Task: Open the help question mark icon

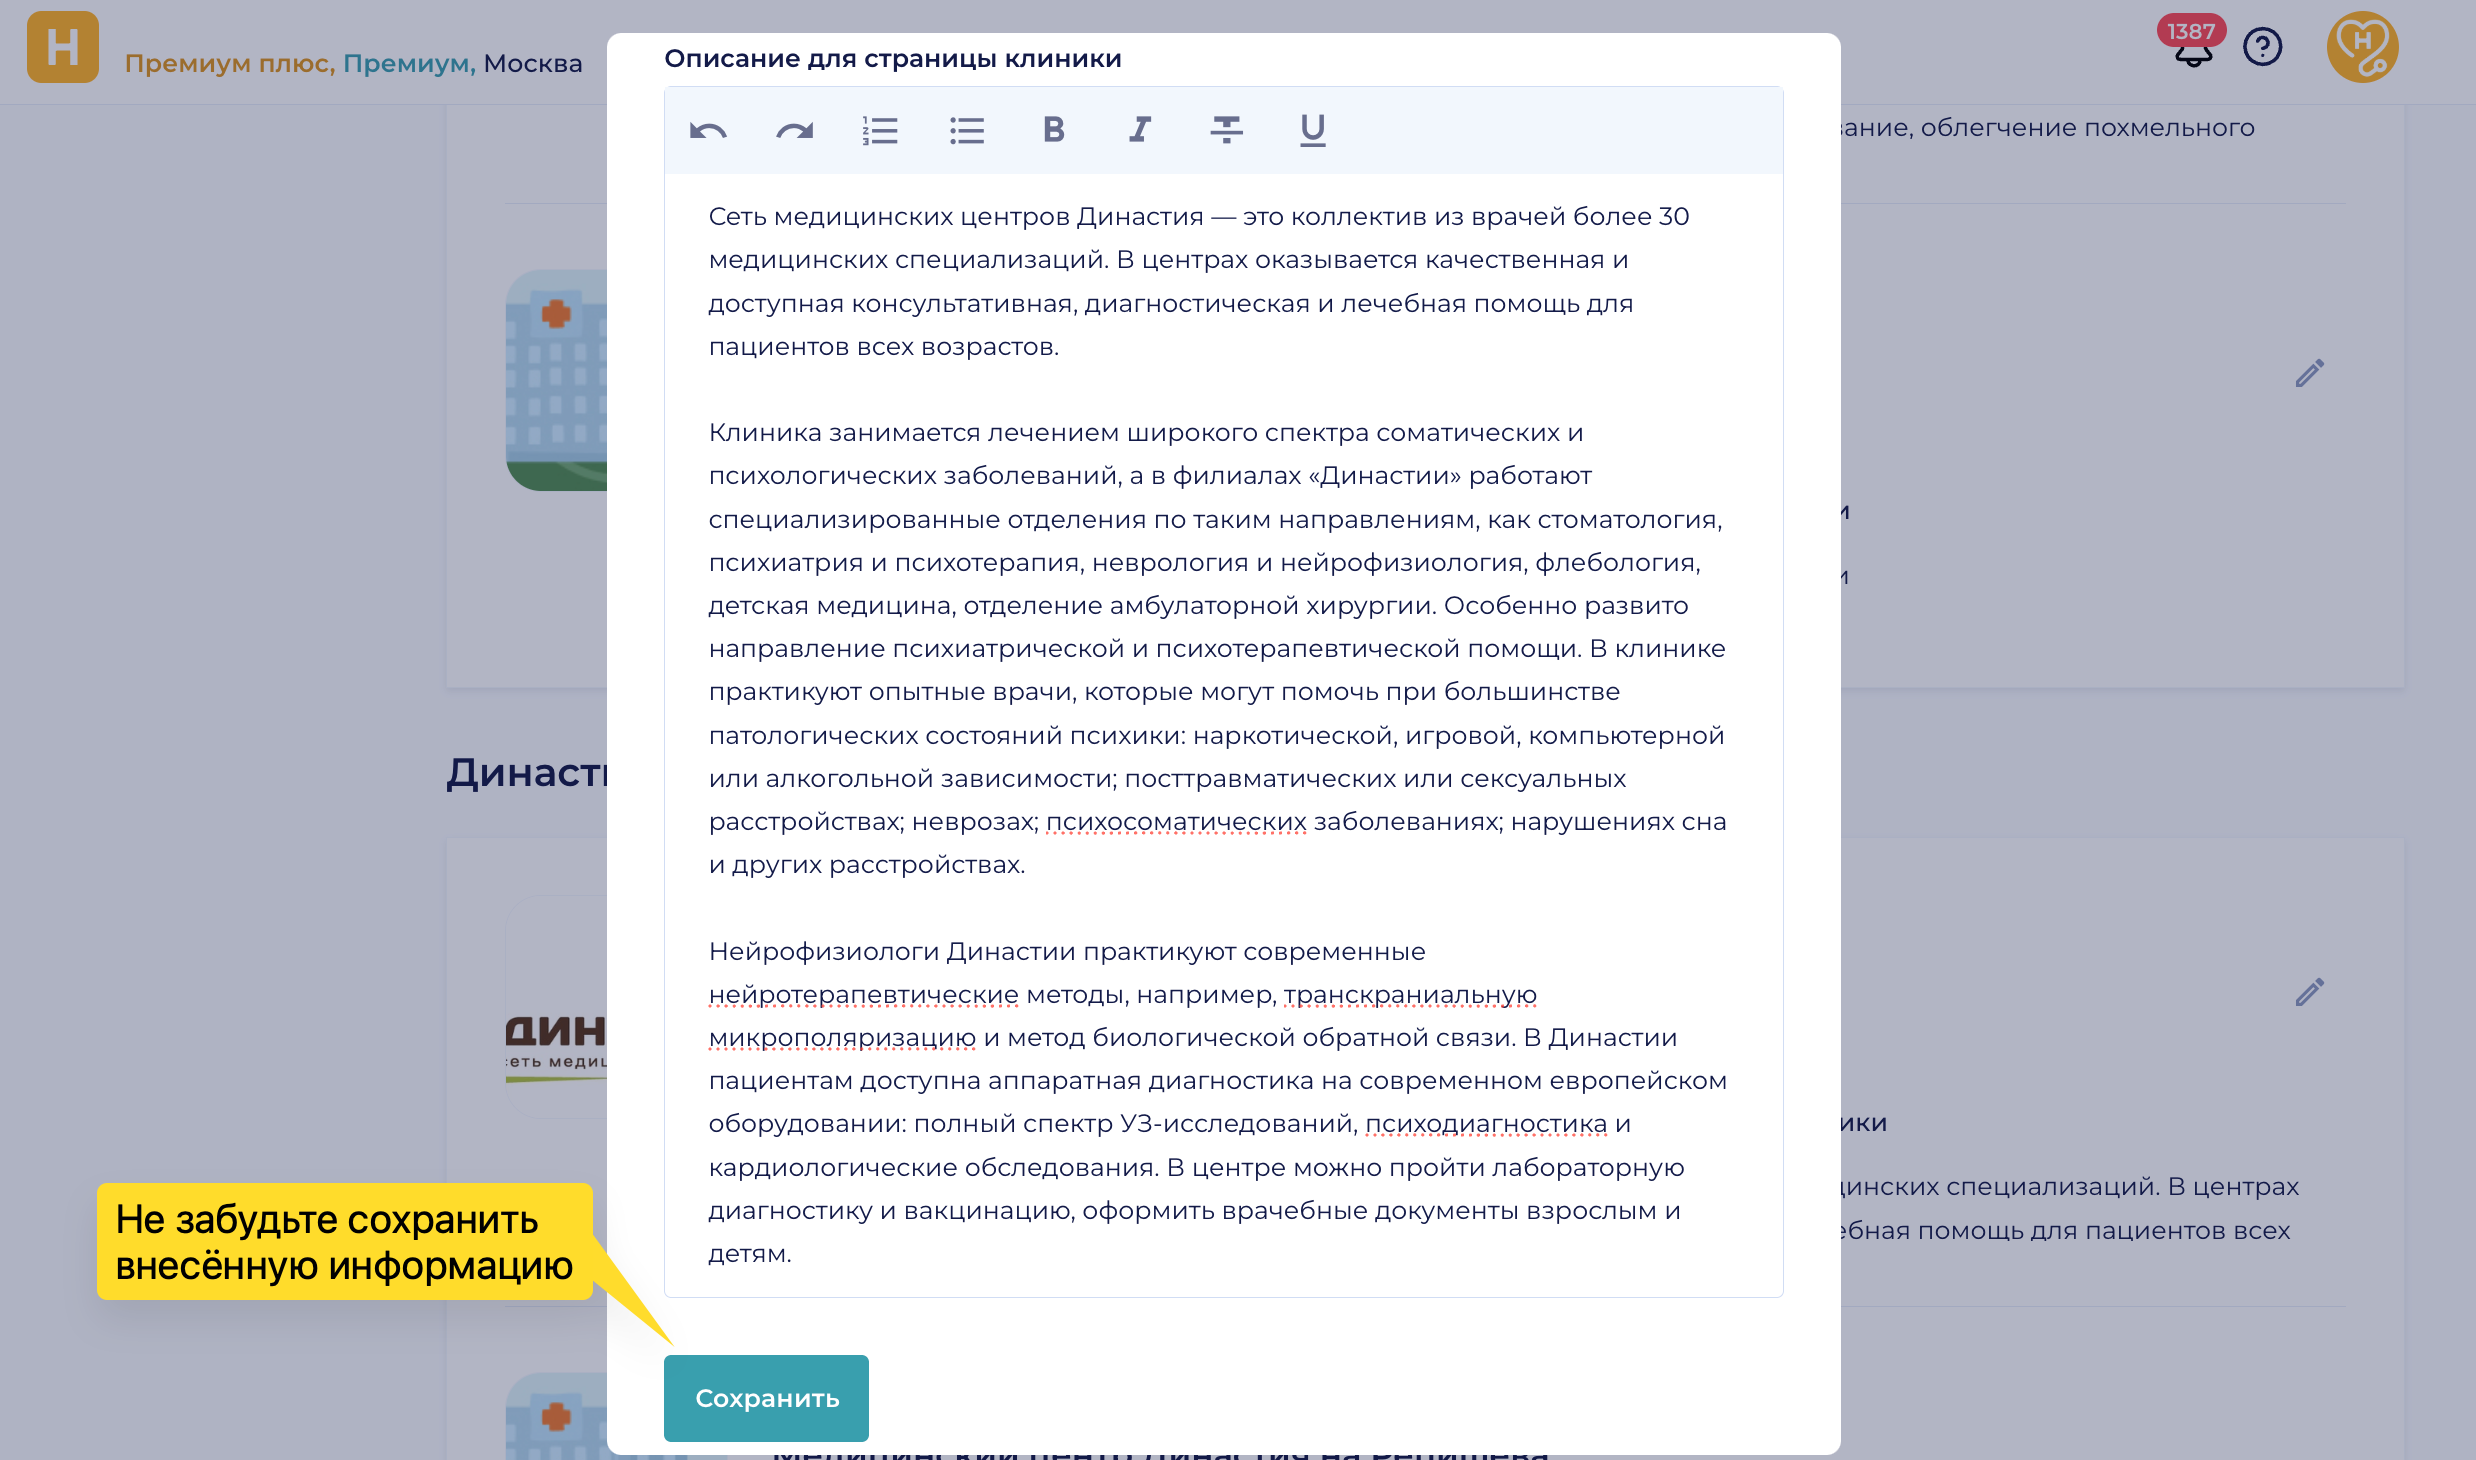Action: click(2262, 47)
